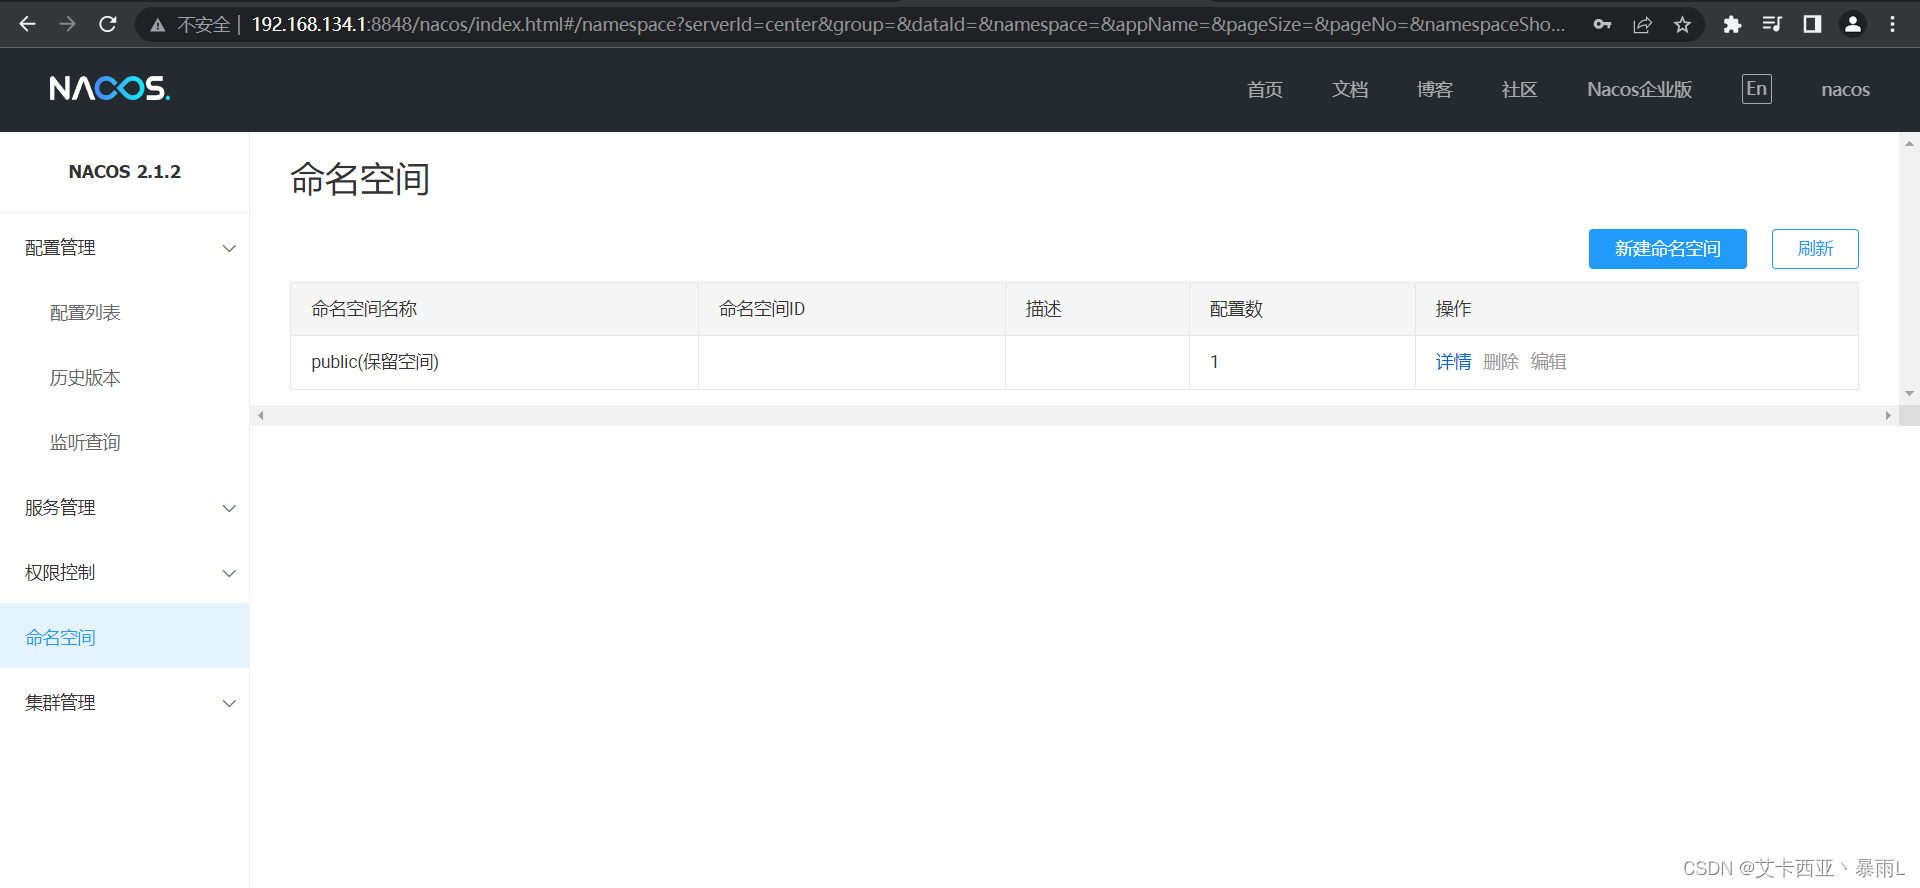Viewport: 1920px width, 888px height.
Task: Switch language with the En button
Action: [1756, 89]
